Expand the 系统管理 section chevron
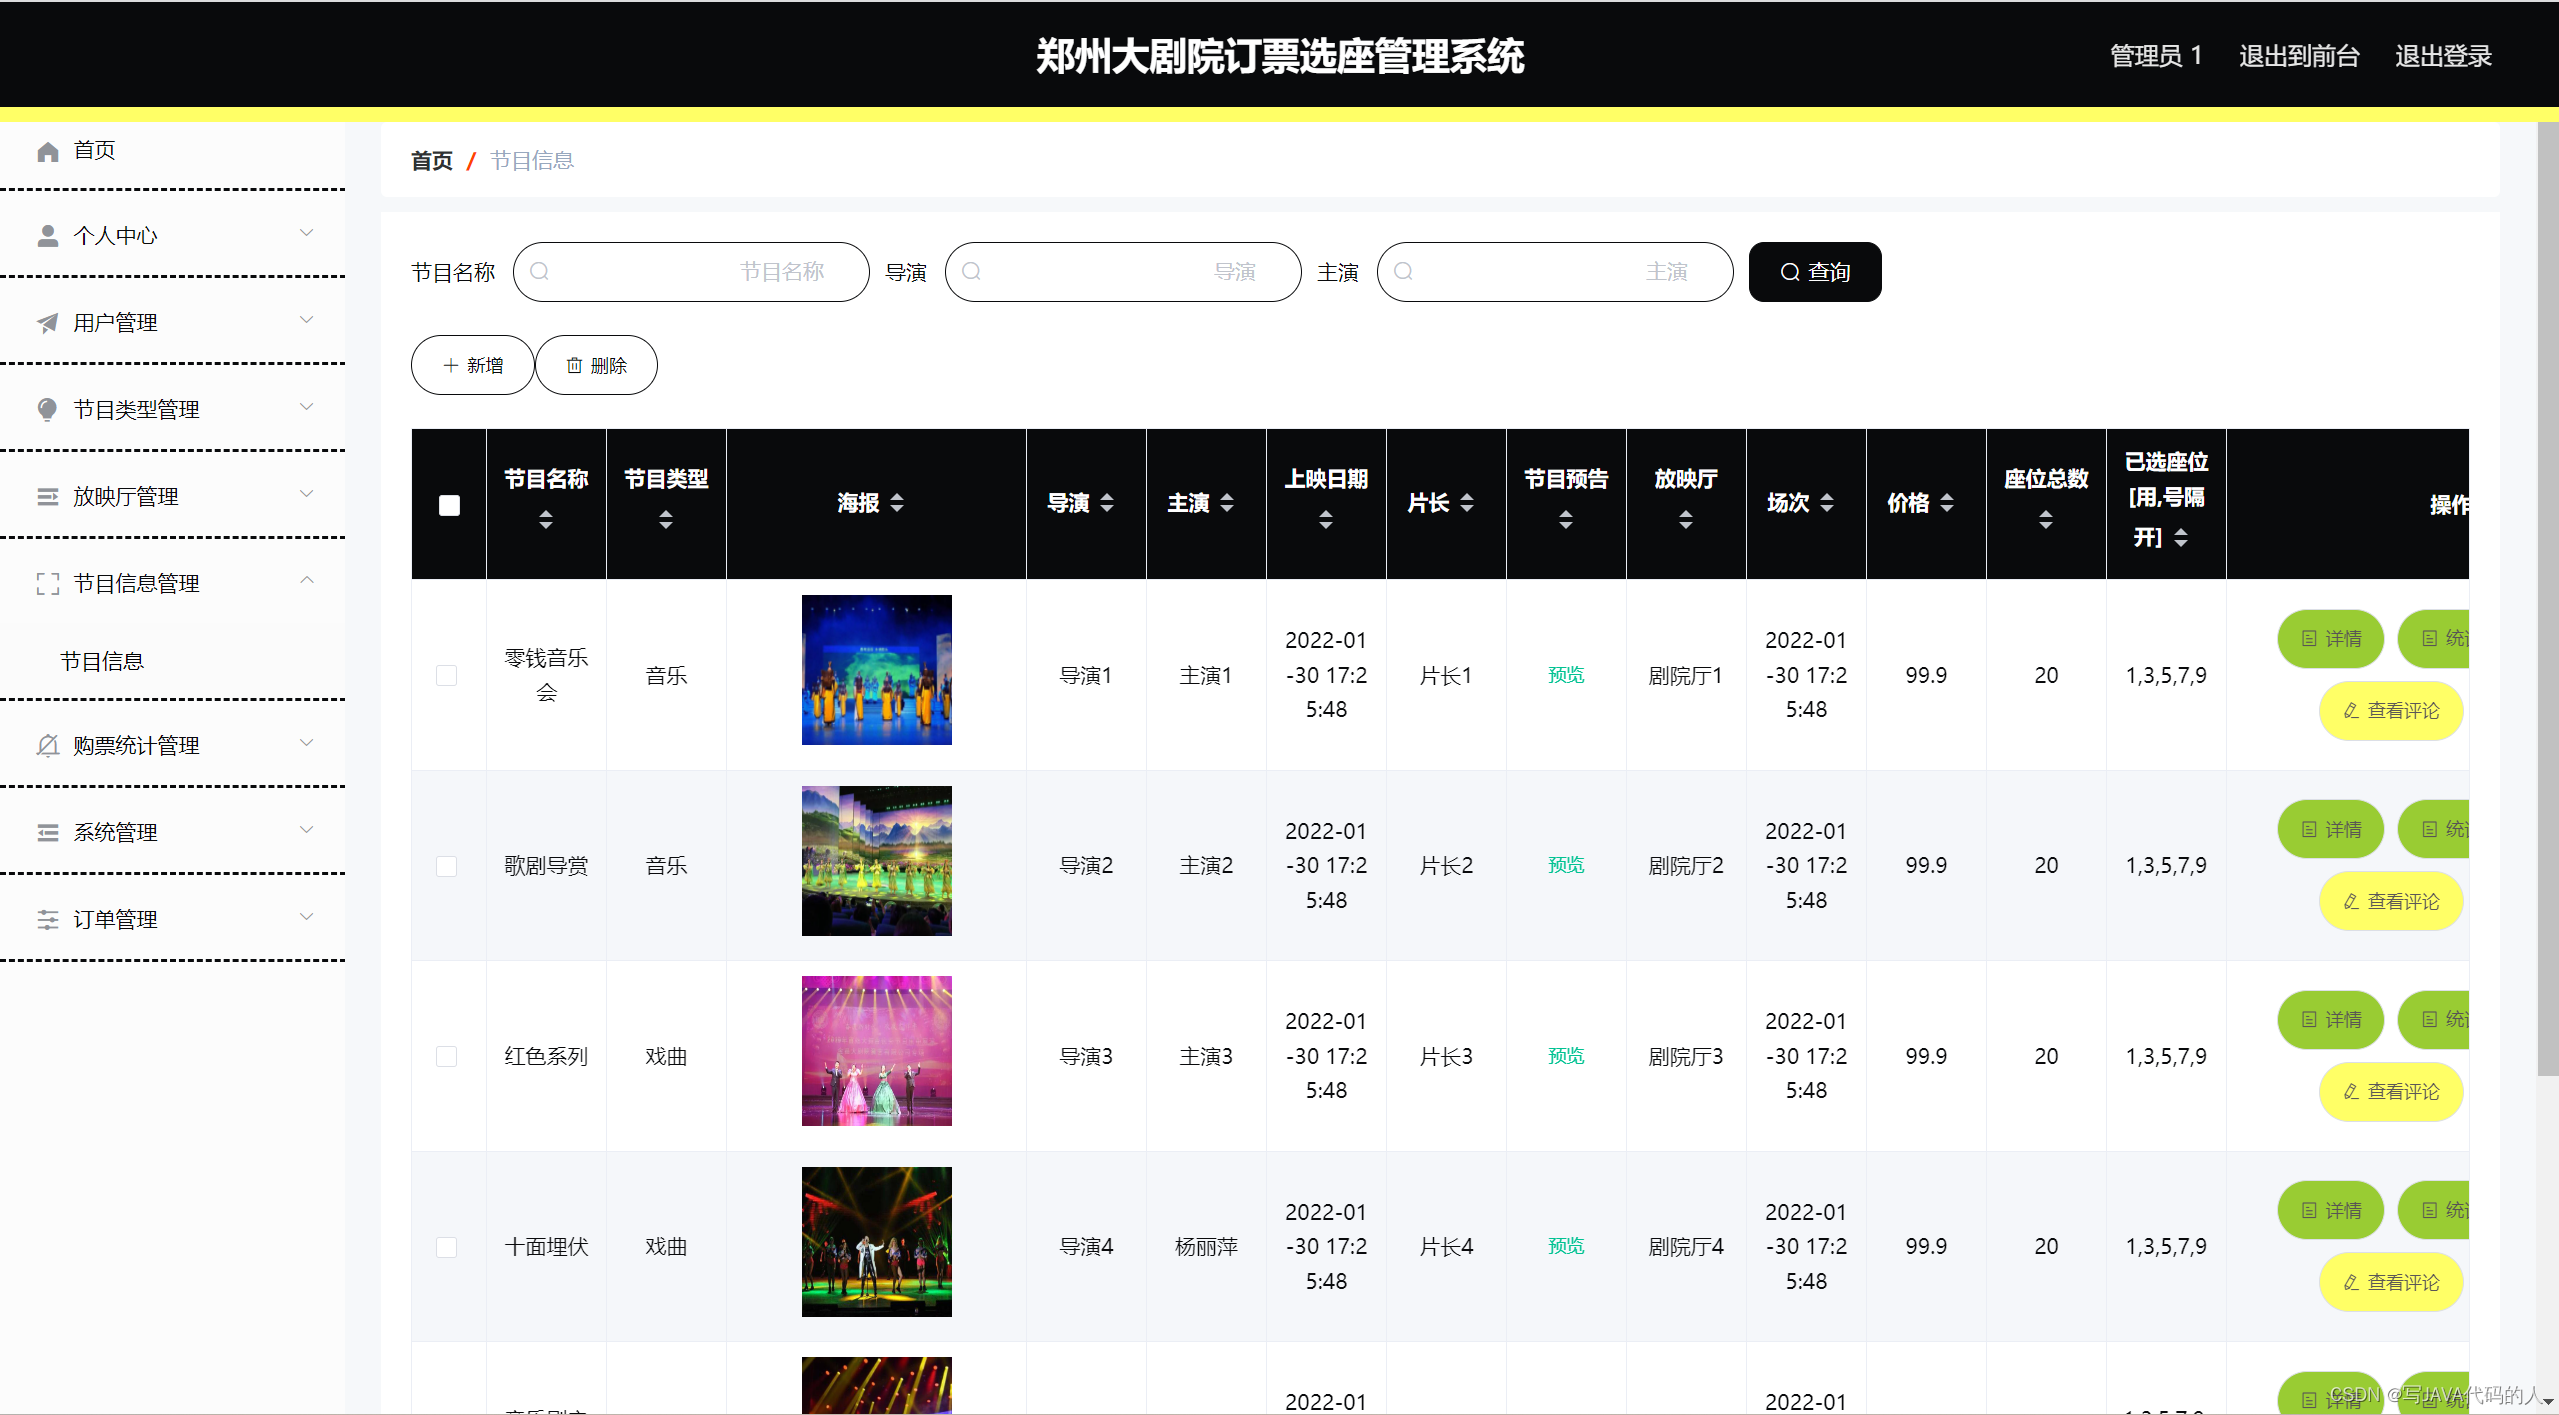Viewport: 2559px width, 1415px height. click(x=307, y=830)
